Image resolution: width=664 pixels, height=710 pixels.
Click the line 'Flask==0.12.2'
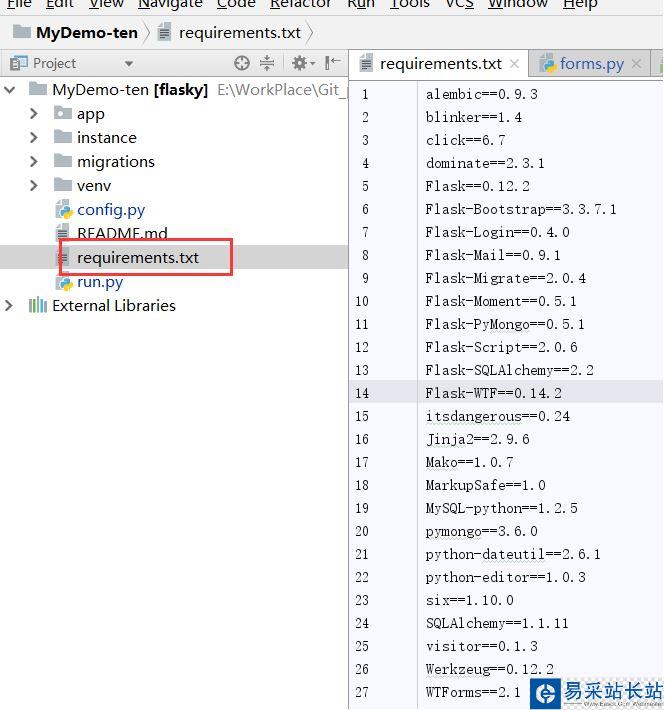click(477, 186)
